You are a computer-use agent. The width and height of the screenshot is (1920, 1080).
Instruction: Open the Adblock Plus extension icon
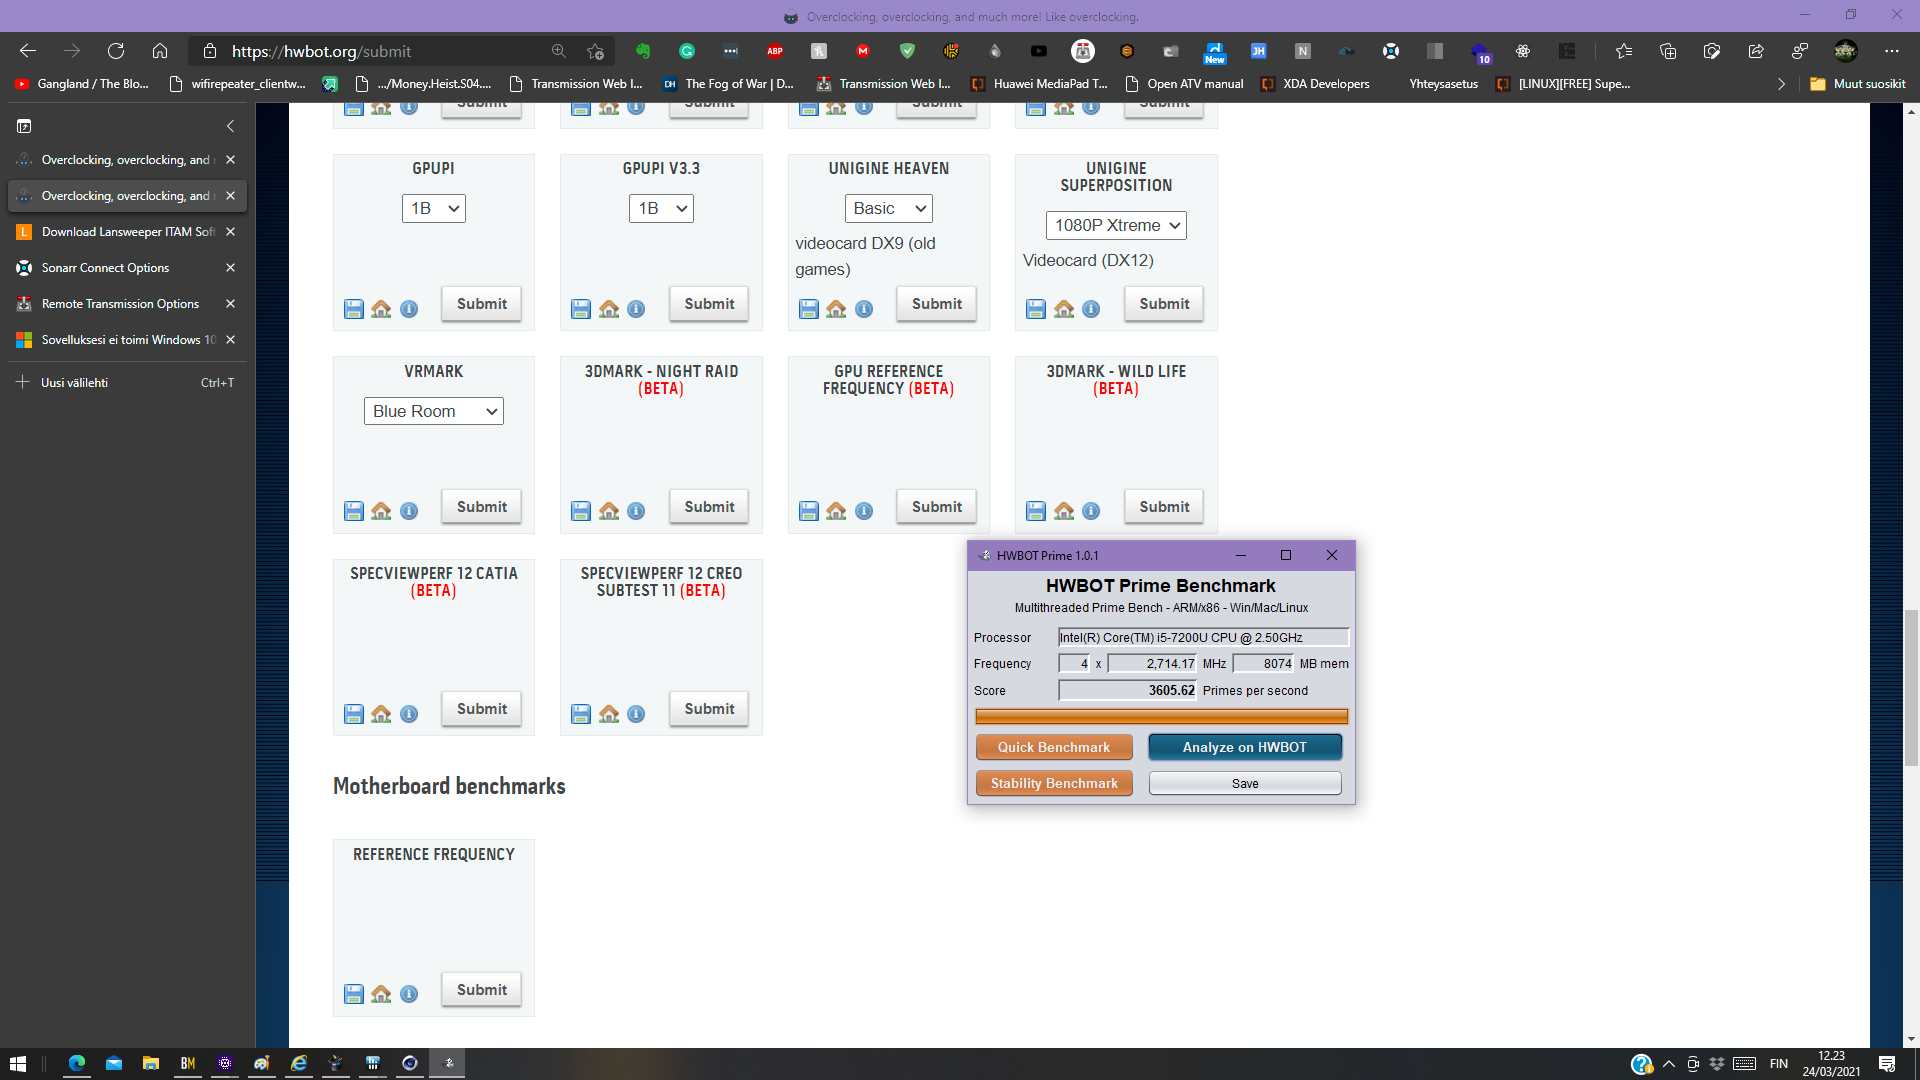pyautogui.click(x=775, y=51)
